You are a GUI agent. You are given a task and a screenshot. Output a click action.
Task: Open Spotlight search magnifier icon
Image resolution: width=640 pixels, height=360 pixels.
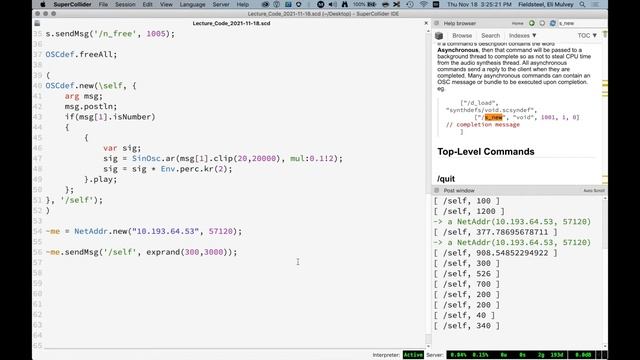click(x=582, y=4)
